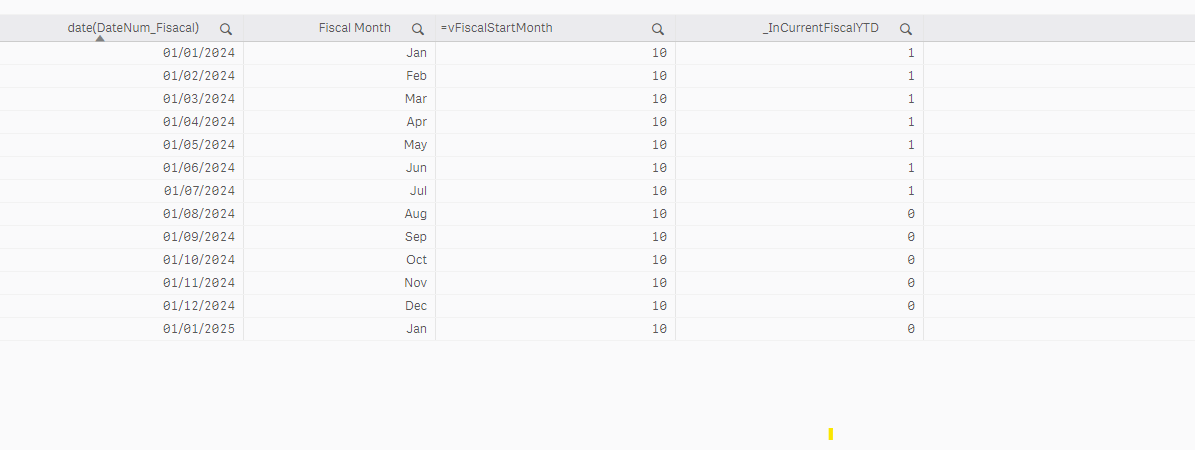Sort by the Fiscal Month header
The height and width of the screenshot is (450, 1195).
(x=354, y=28)
